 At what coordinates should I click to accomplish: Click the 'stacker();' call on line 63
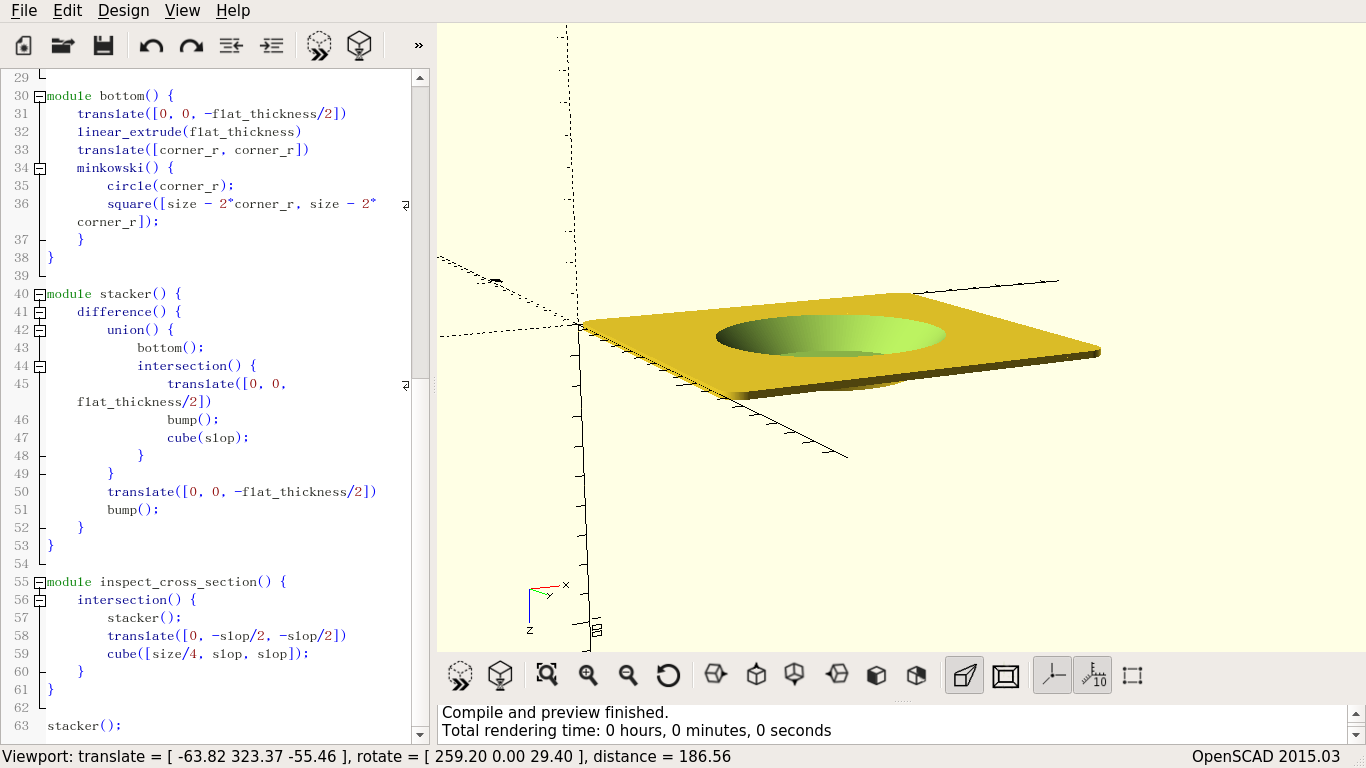tap(84, 726)
